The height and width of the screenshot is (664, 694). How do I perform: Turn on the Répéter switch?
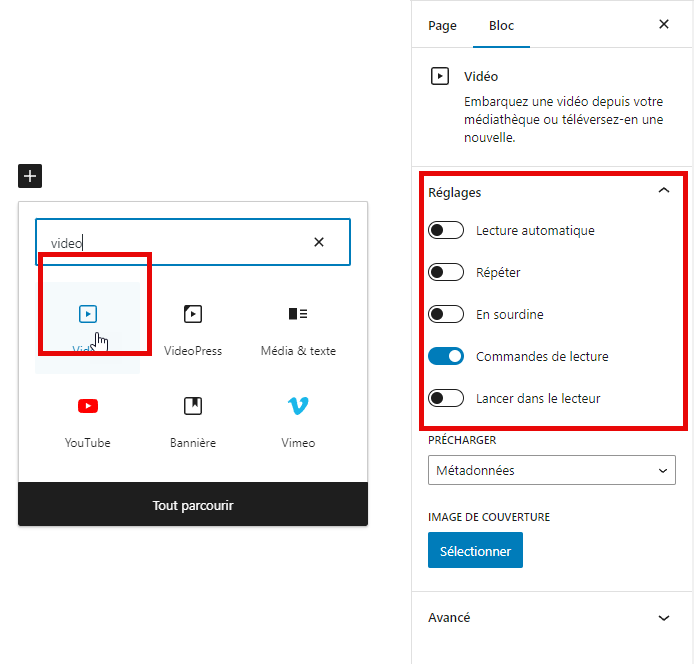coord(446,273)
